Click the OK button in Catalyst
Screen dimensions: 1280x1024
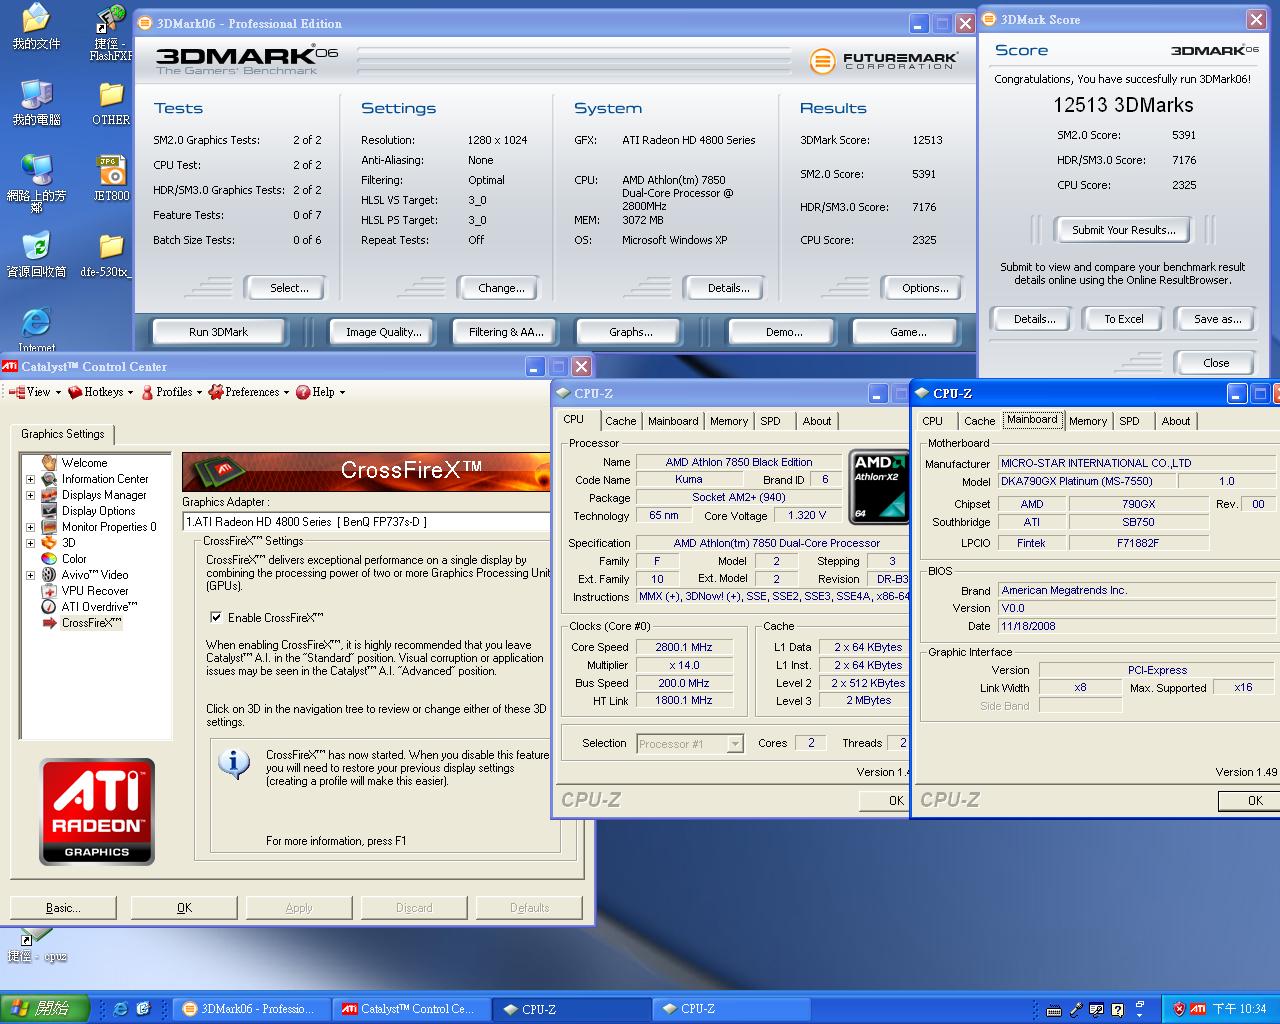point(184,908)
